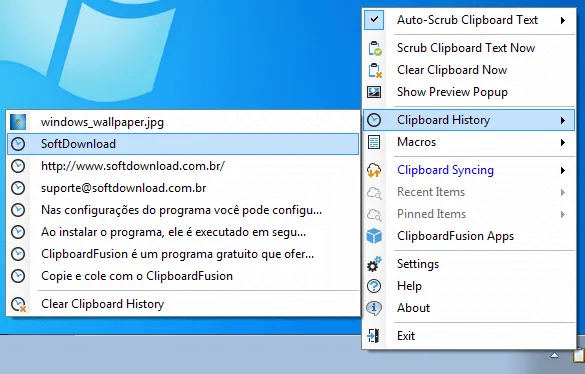This screenshot has height=374, width=585.
Task: Click the clock icon beside suporte@softdownload.com.br
Action: 18,188
